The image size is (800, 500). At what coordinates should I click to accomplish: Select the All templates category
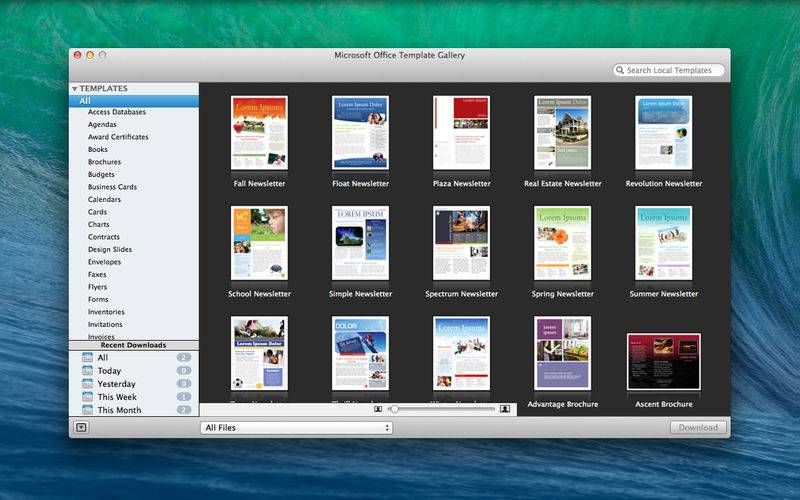[x=134, y=101]
